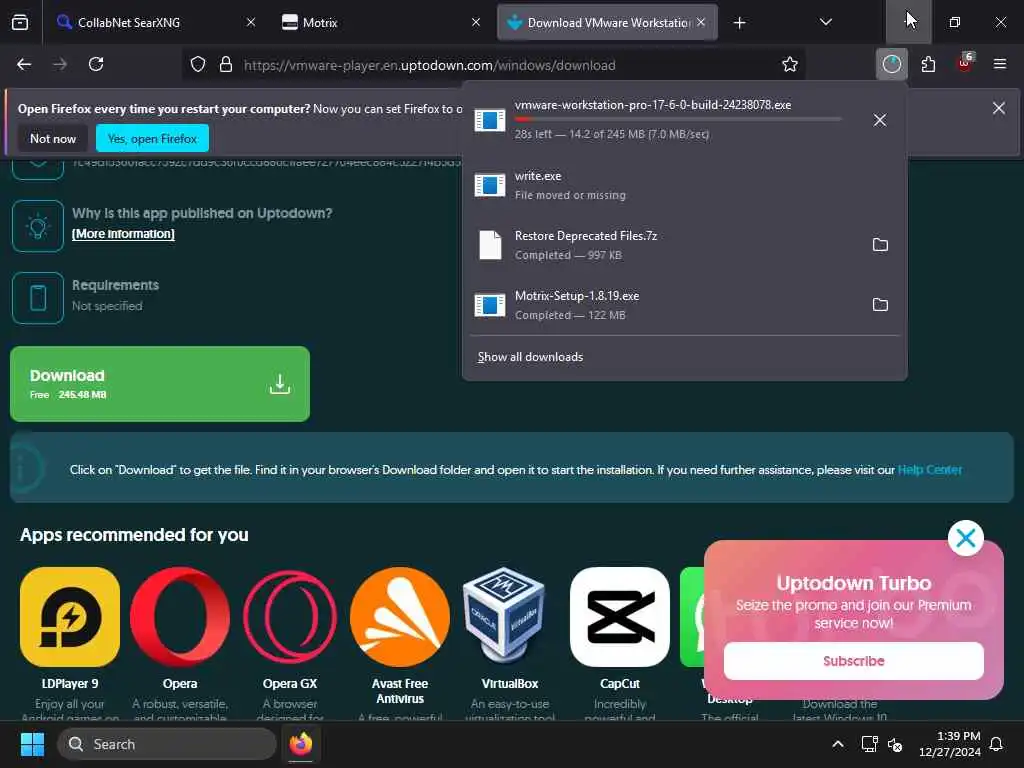Click Show all downloads
Image resolution: width=1024 pixels, height=768 pixels.
coord(530,357)
